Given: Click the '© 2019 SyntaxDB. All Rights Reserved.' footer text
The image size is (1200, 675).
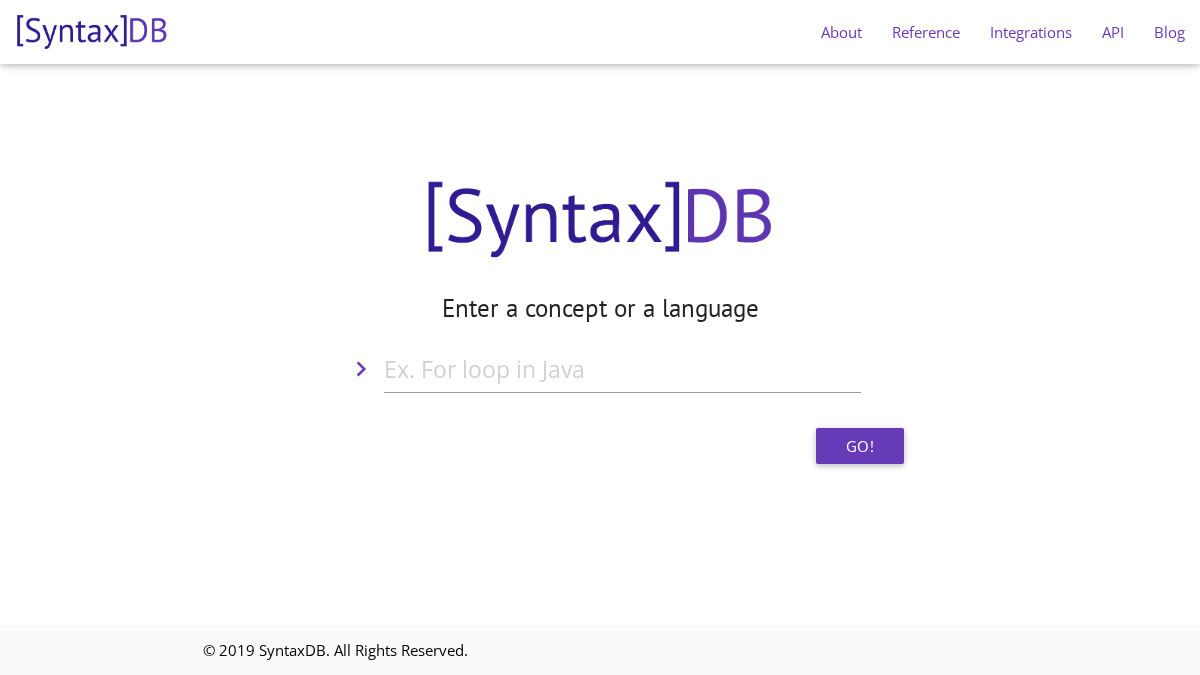Looking at the screenshot, I should (335, 650).
